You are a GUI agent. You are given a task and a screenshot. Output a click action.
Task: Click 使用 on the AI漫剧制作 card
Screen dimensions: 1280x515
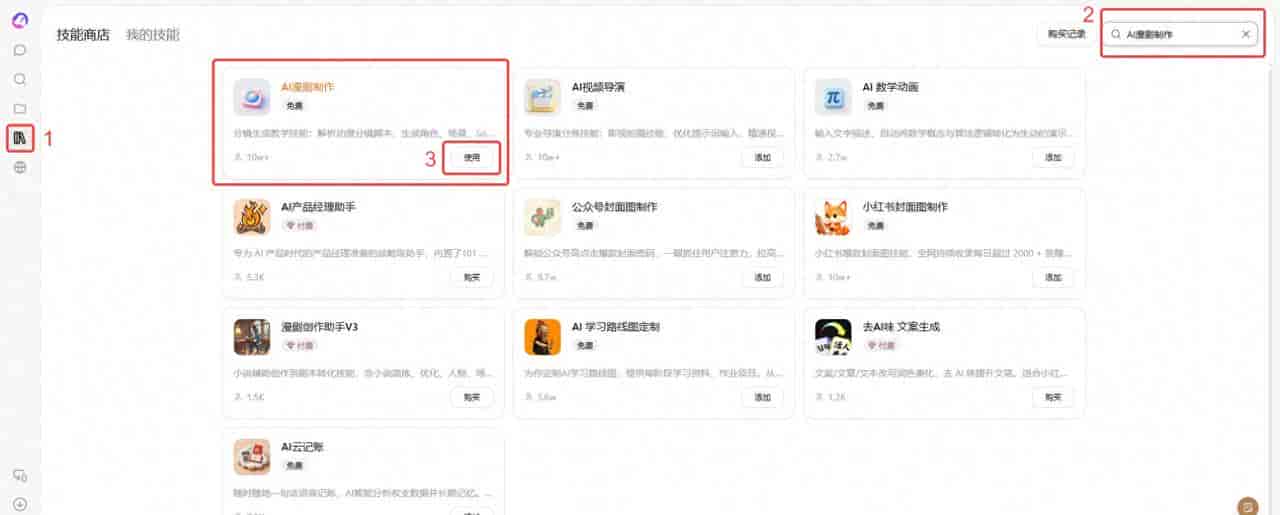click(x=472, y=157)
